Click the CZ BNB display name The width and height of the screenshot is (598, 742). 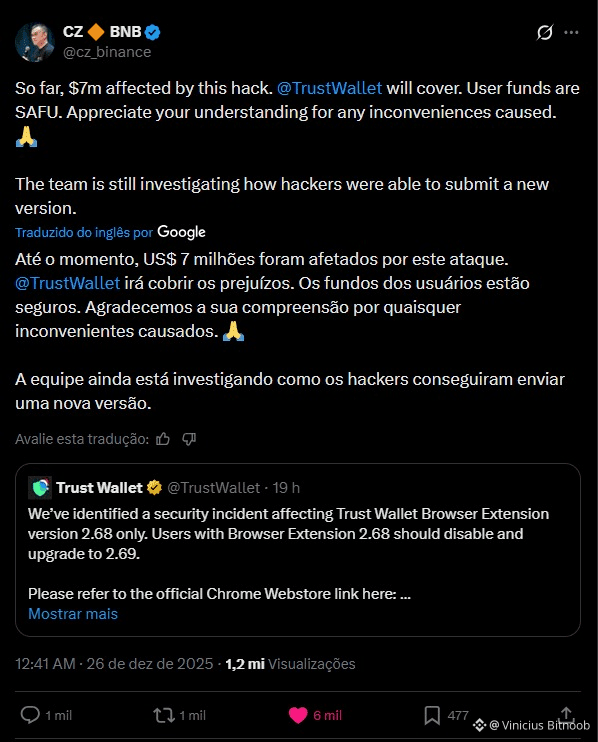coord(102,32)
